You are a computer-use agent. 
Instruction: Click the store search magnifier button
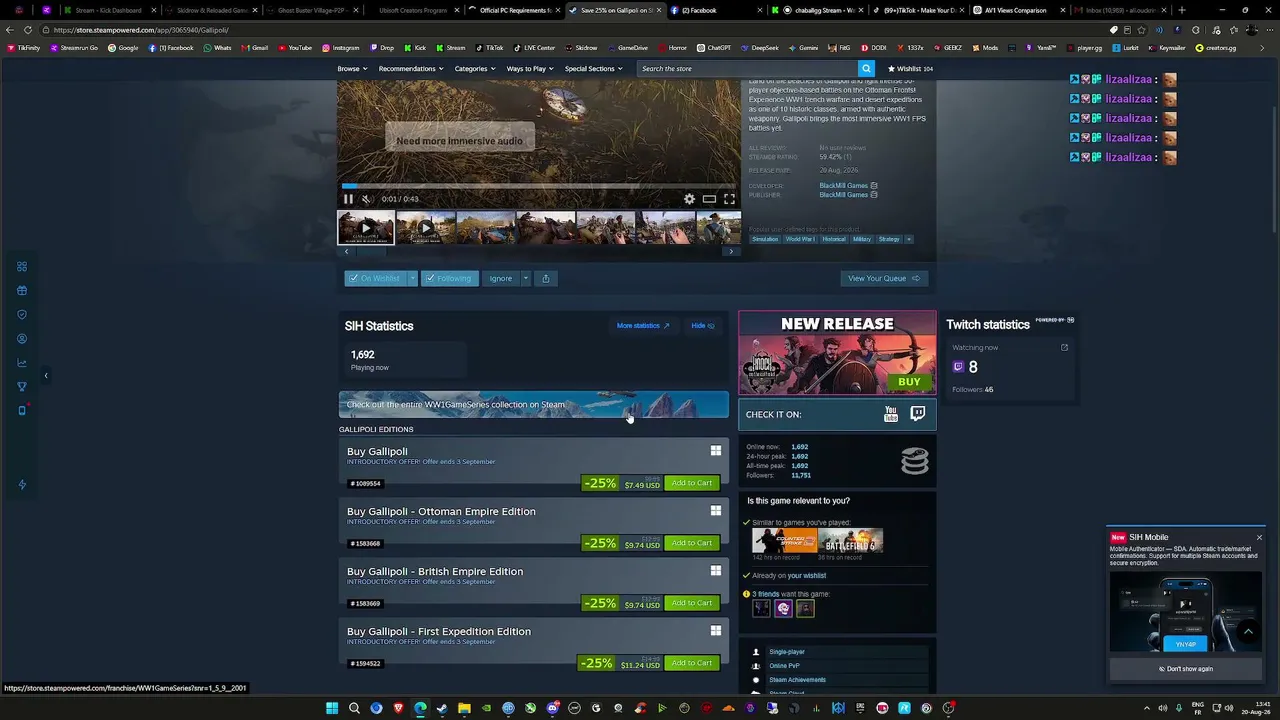(867, 69)
